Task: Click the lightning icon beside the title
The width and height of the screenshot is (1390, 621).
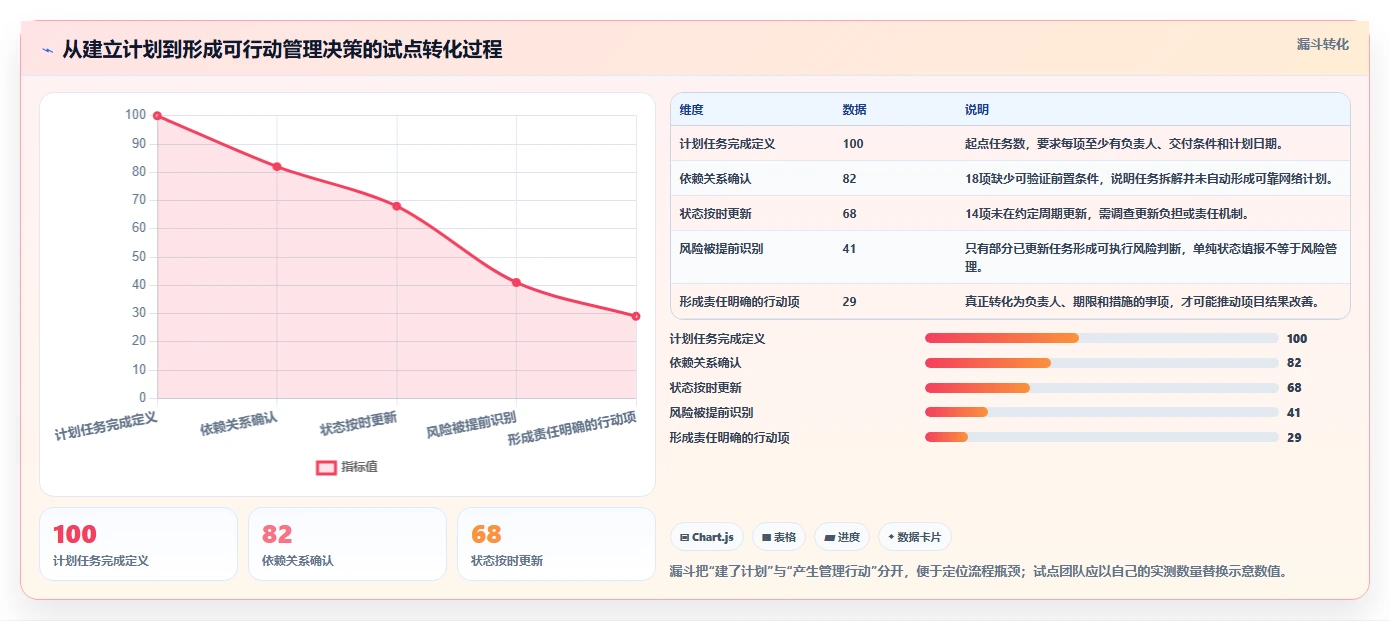Action: (x=47, y=49)
